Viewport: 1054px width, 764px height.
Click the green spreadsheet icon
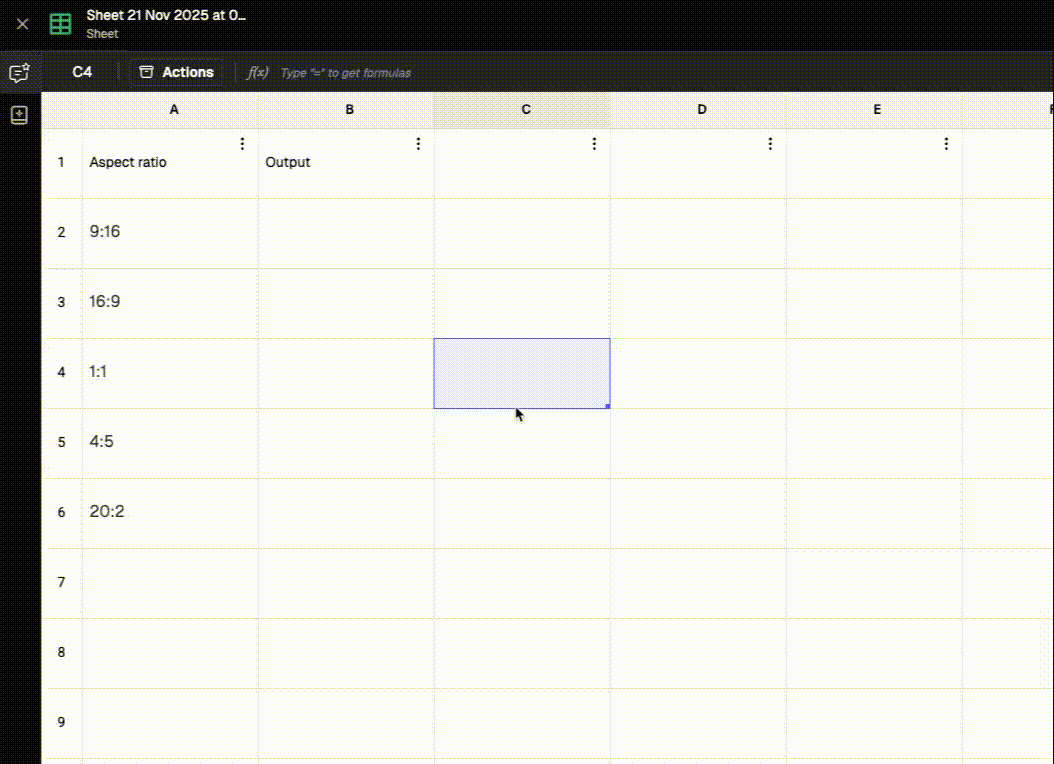click(61, 24)
